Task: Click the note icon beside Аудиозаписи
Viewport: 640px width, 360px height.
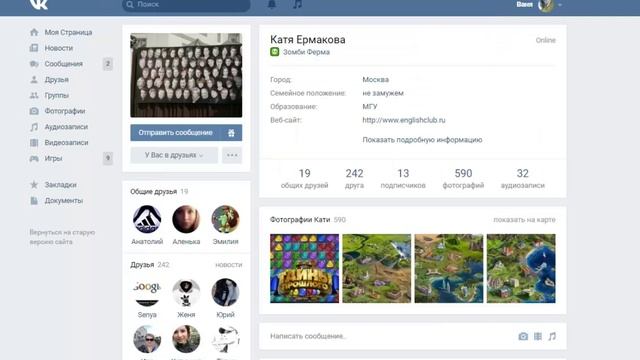Action: pos(34,127)
